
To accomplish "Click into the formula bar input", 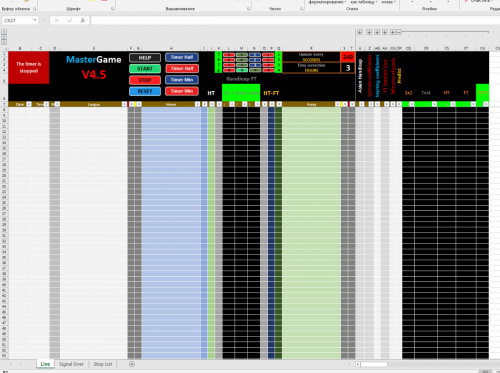I will point(295,20).
